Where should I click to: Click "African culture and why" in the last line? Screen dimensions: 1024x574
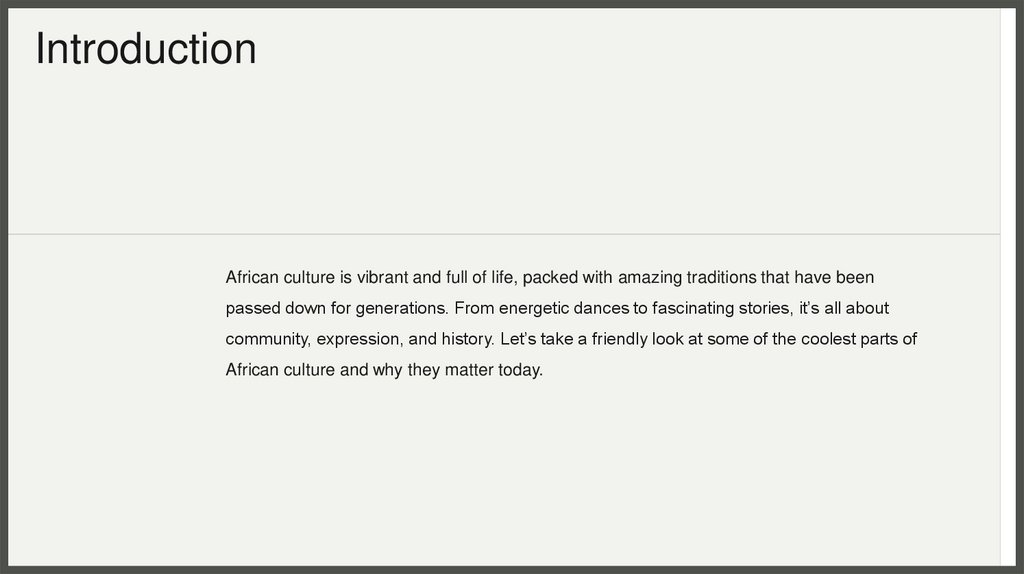click(312, 370)
